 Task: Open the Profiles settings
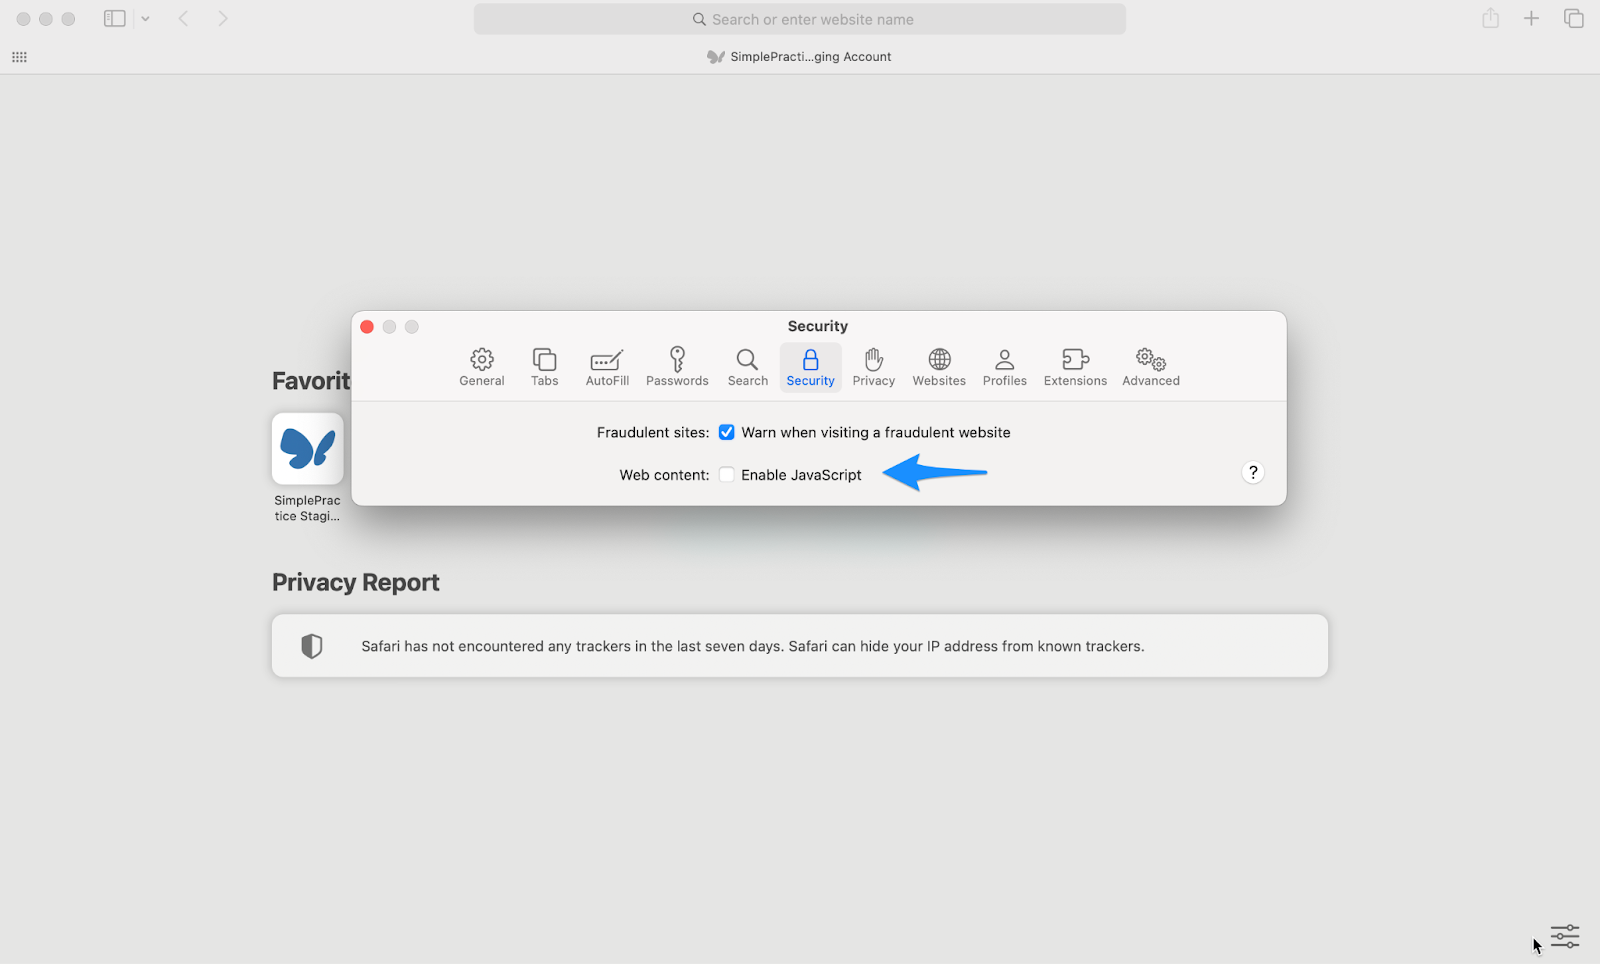pyautogui.click(x=1004, y=367)
